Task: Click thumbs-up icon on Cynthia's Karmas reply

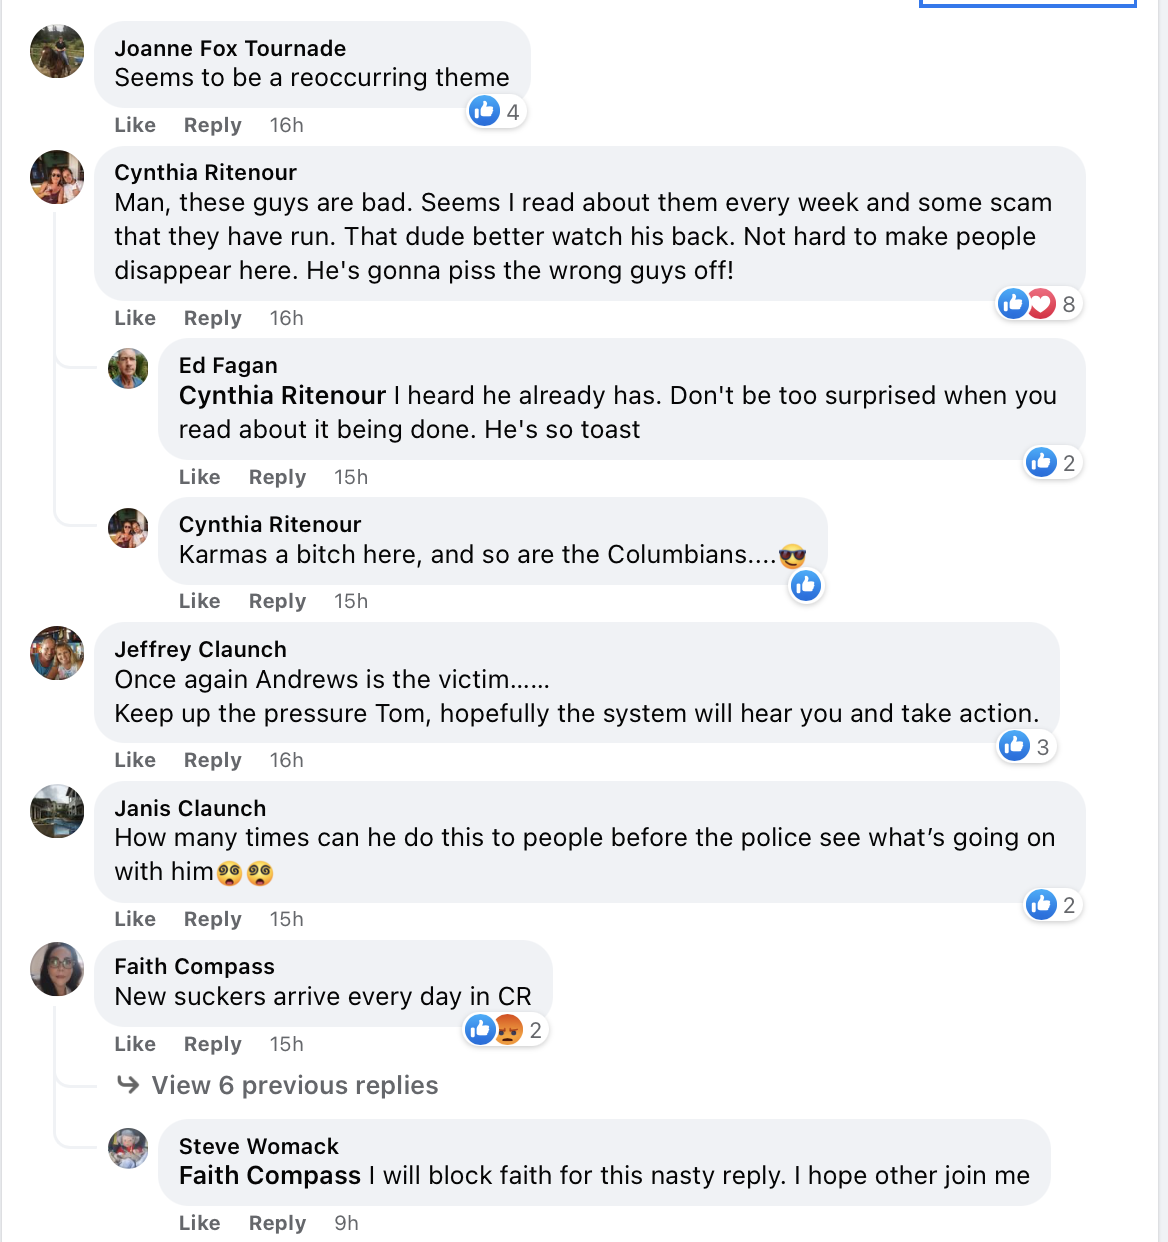Action: (x=806, y=586)
